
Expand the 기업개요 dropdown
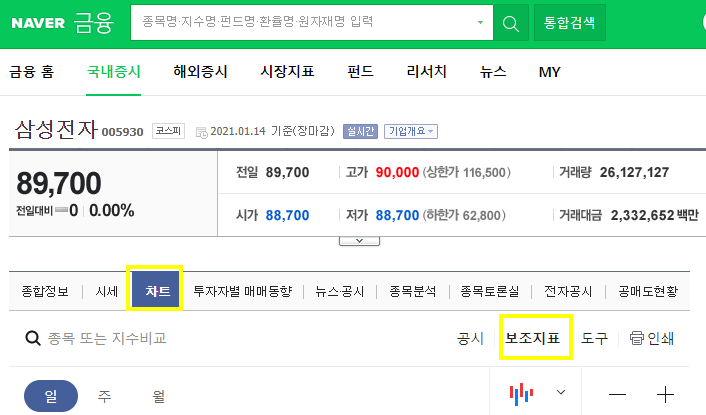coord(411,131)
